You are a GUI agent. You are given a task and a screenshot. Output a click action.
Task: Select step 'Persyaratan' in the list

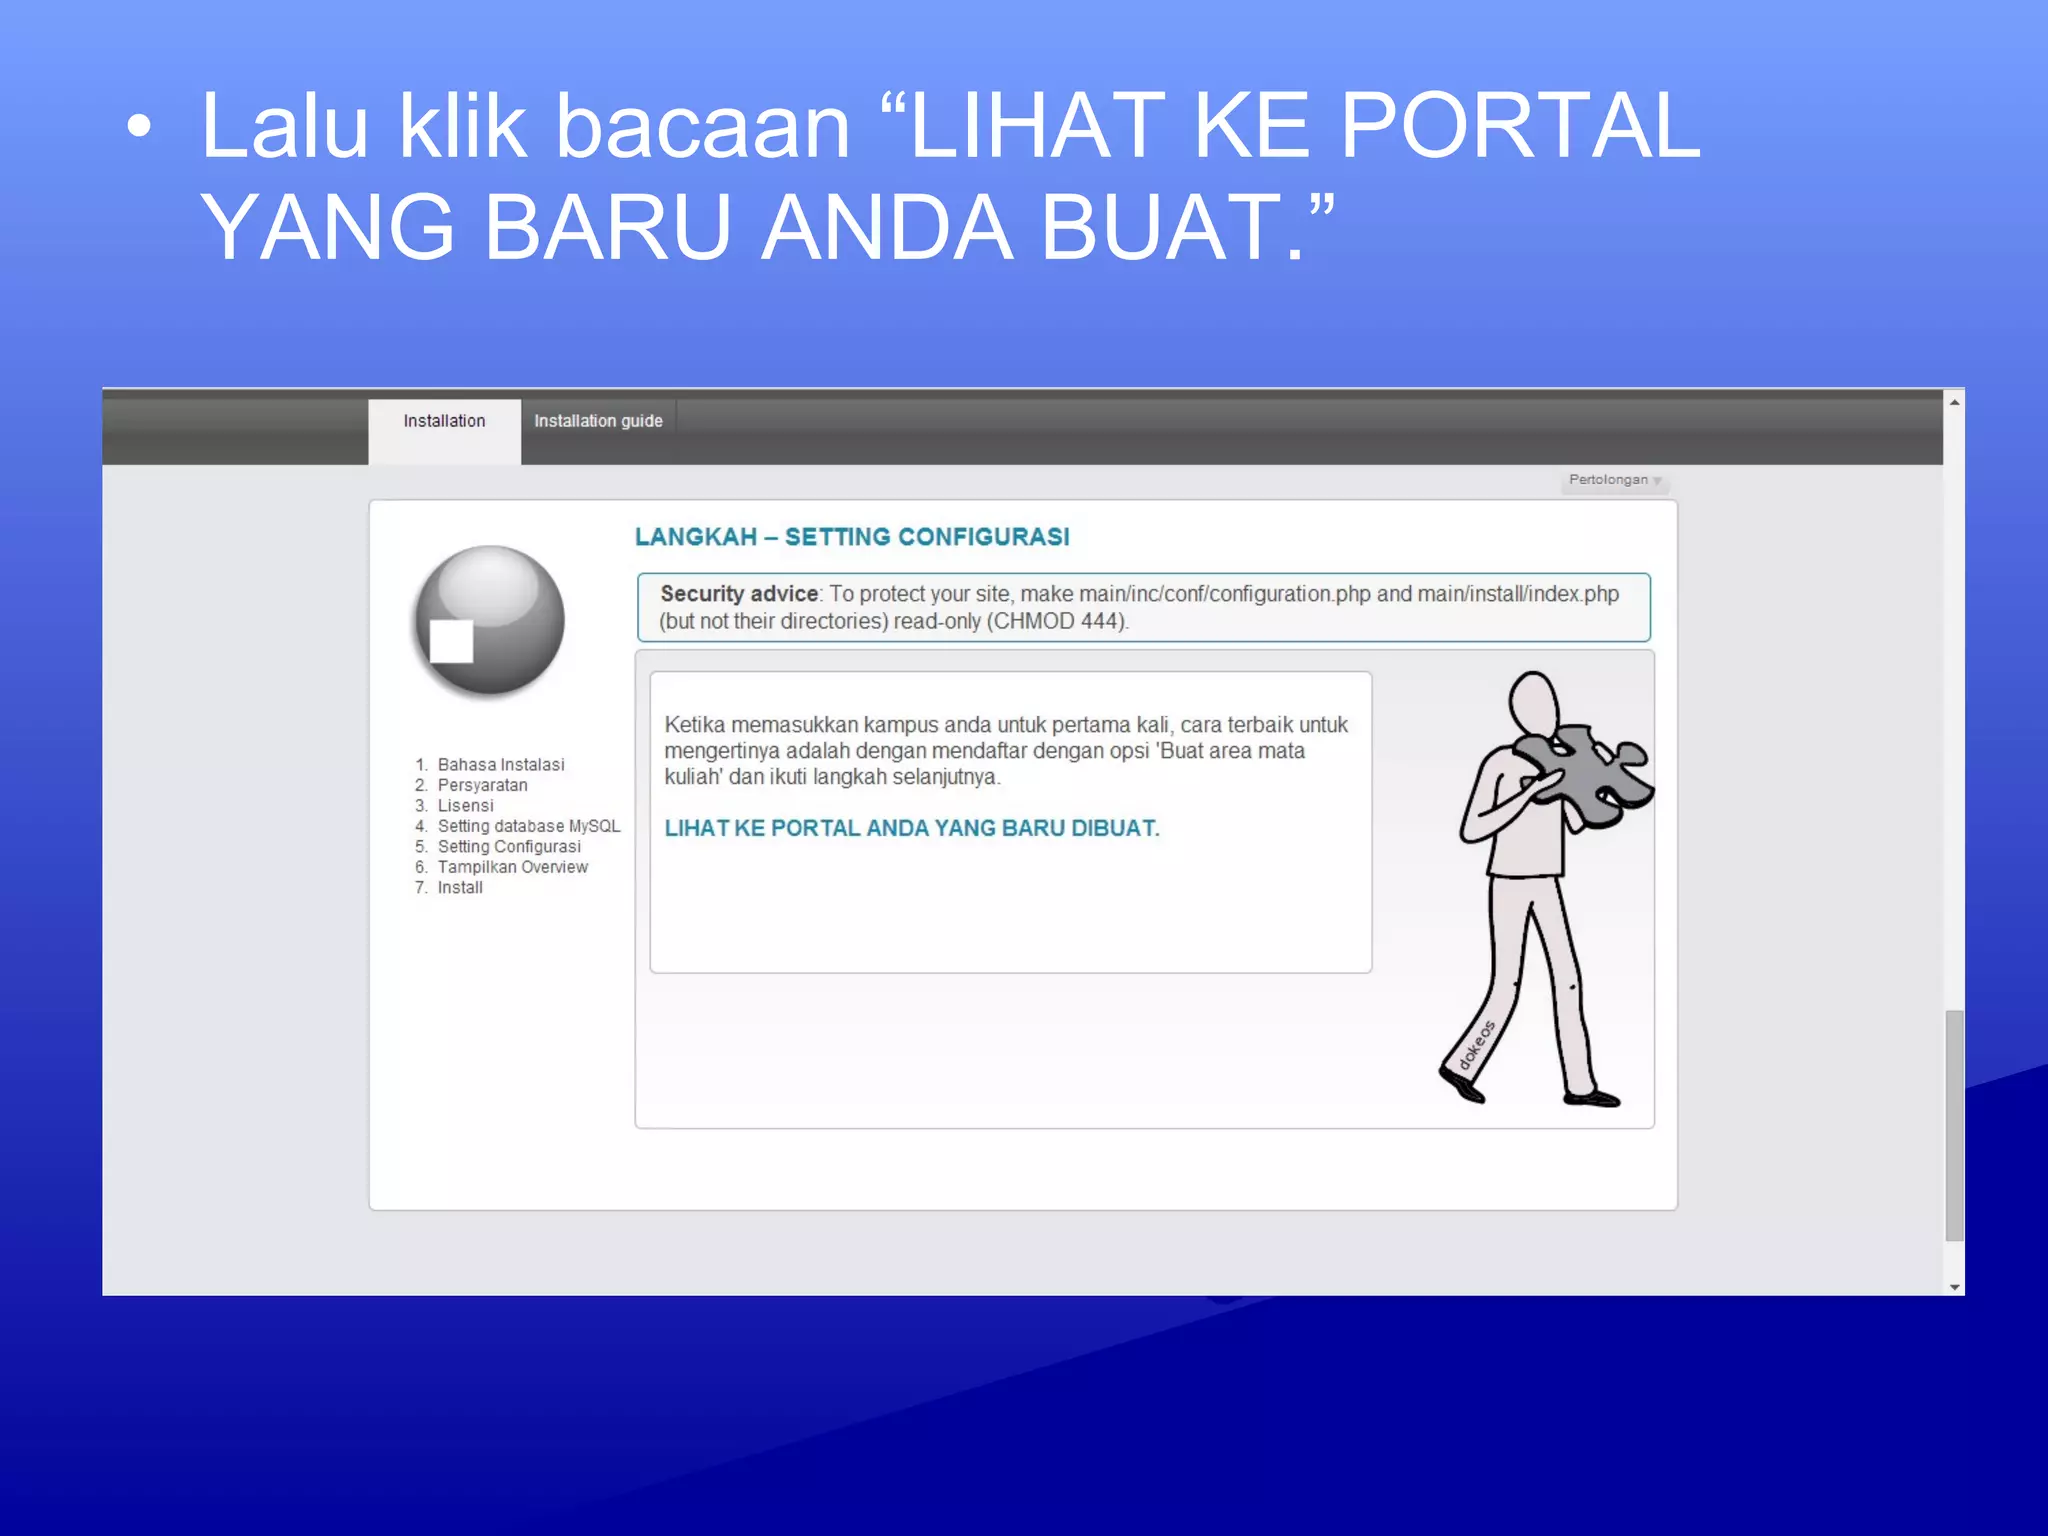click(482, 785)
